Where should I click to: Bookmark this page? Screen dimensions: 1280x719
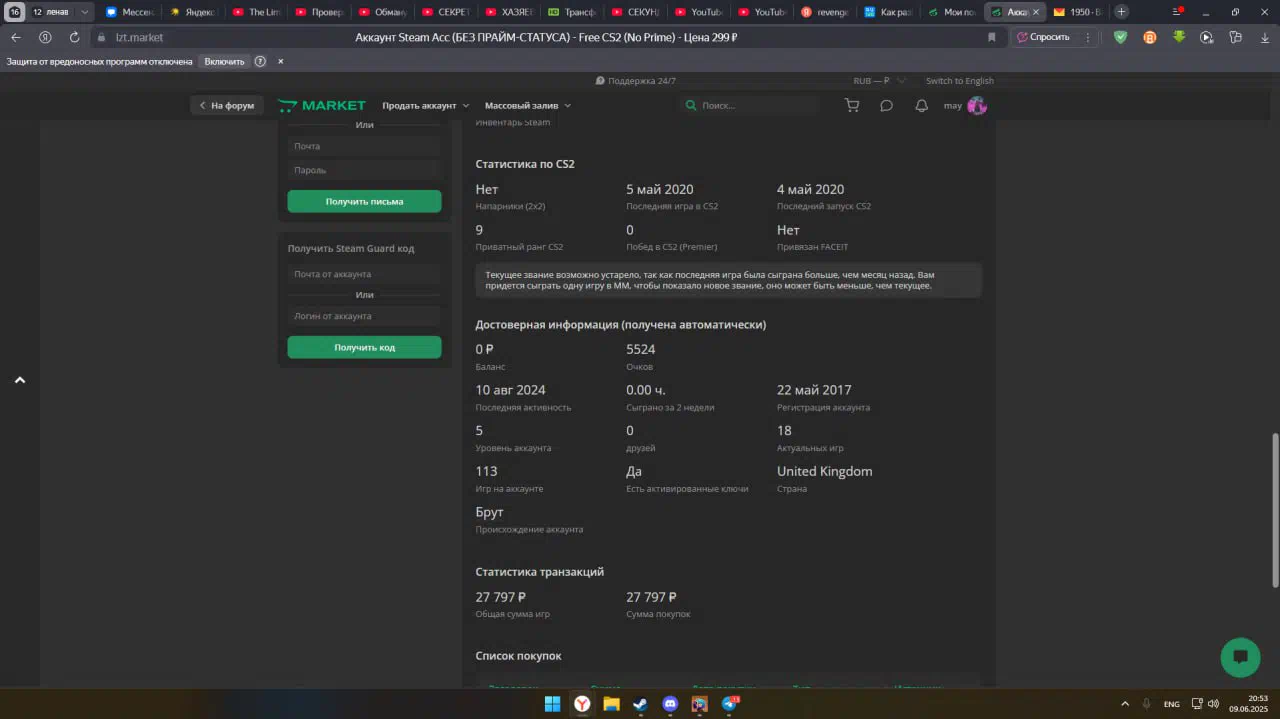click(992, 37)
